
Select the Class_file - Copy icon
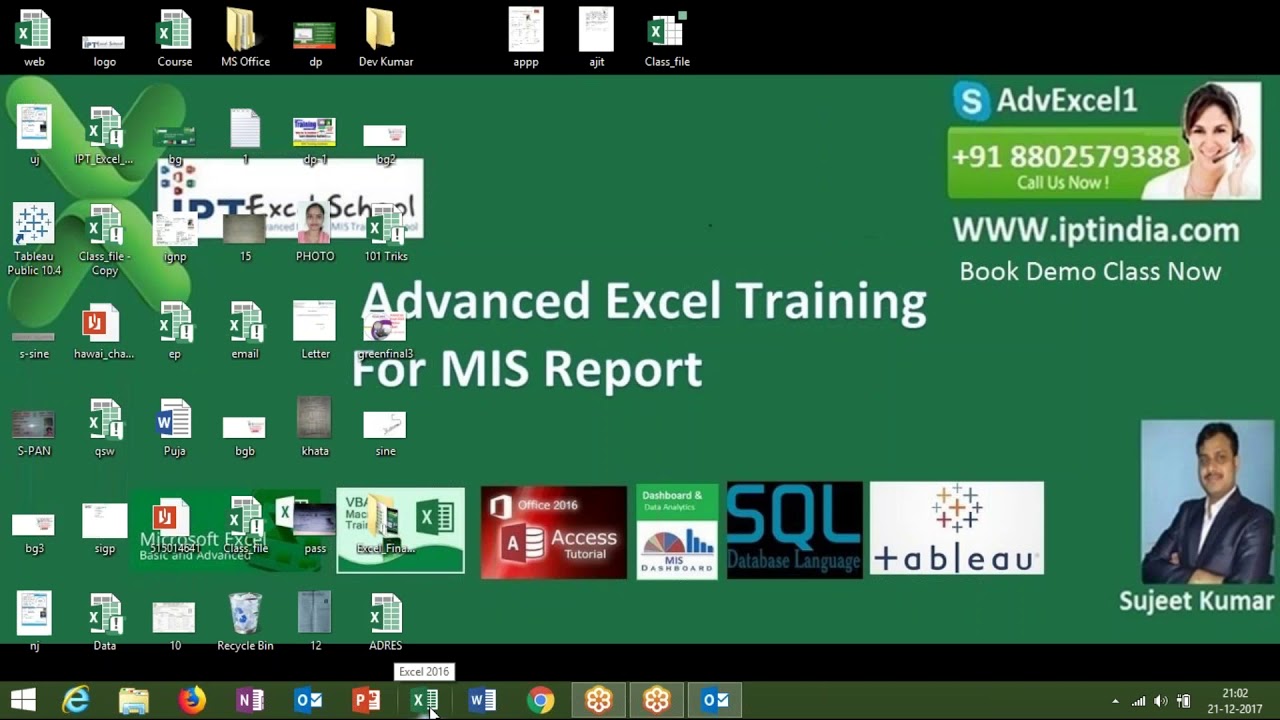click(x=104, y=240)
